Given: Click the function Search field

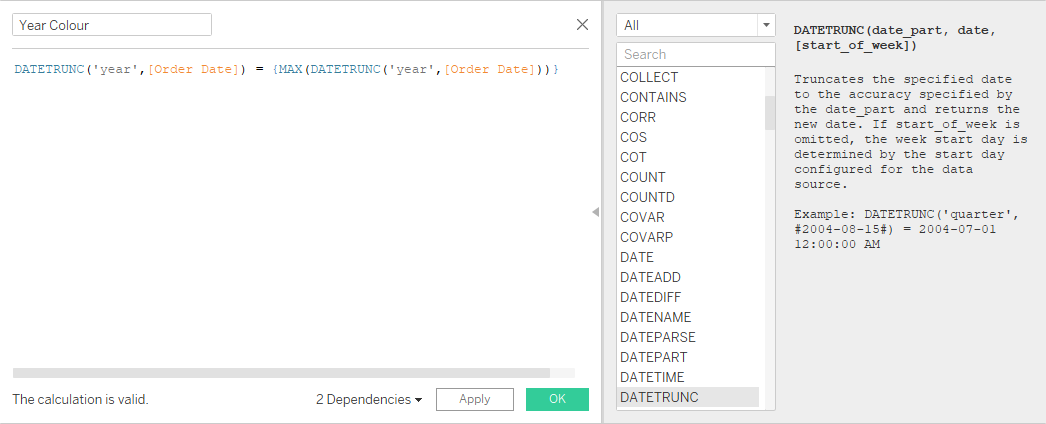Looking at the screenshot, I should click(x=695, y=54).
